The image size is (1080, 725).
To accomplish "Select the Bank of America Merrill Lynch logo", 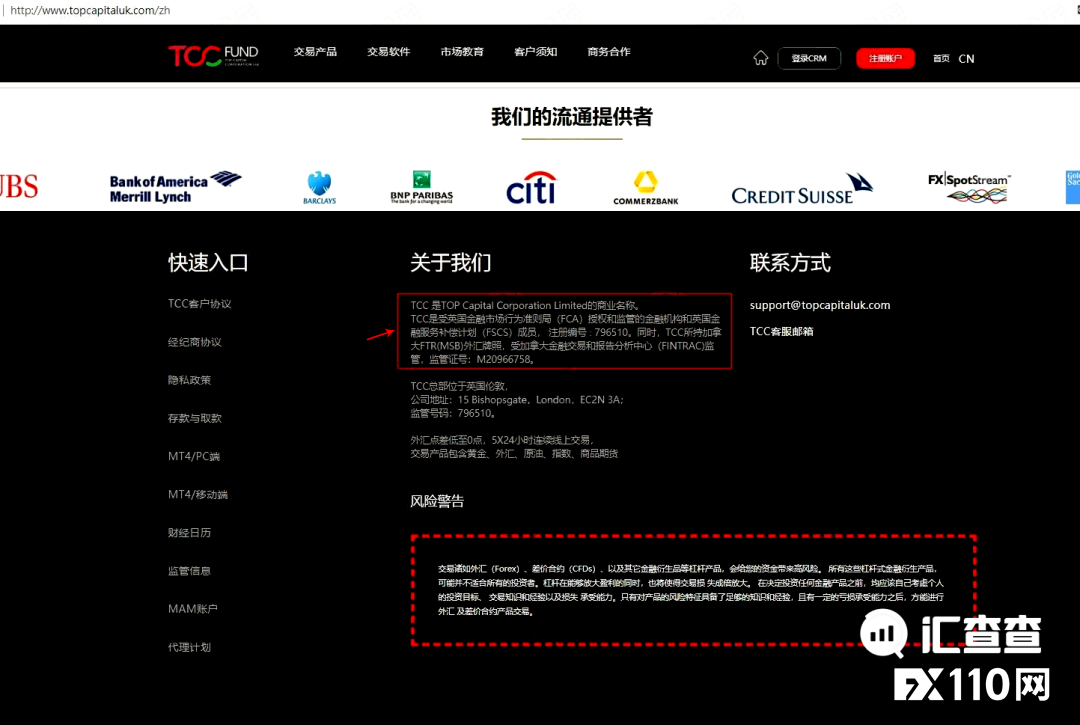I will click(x=174, y=185).
